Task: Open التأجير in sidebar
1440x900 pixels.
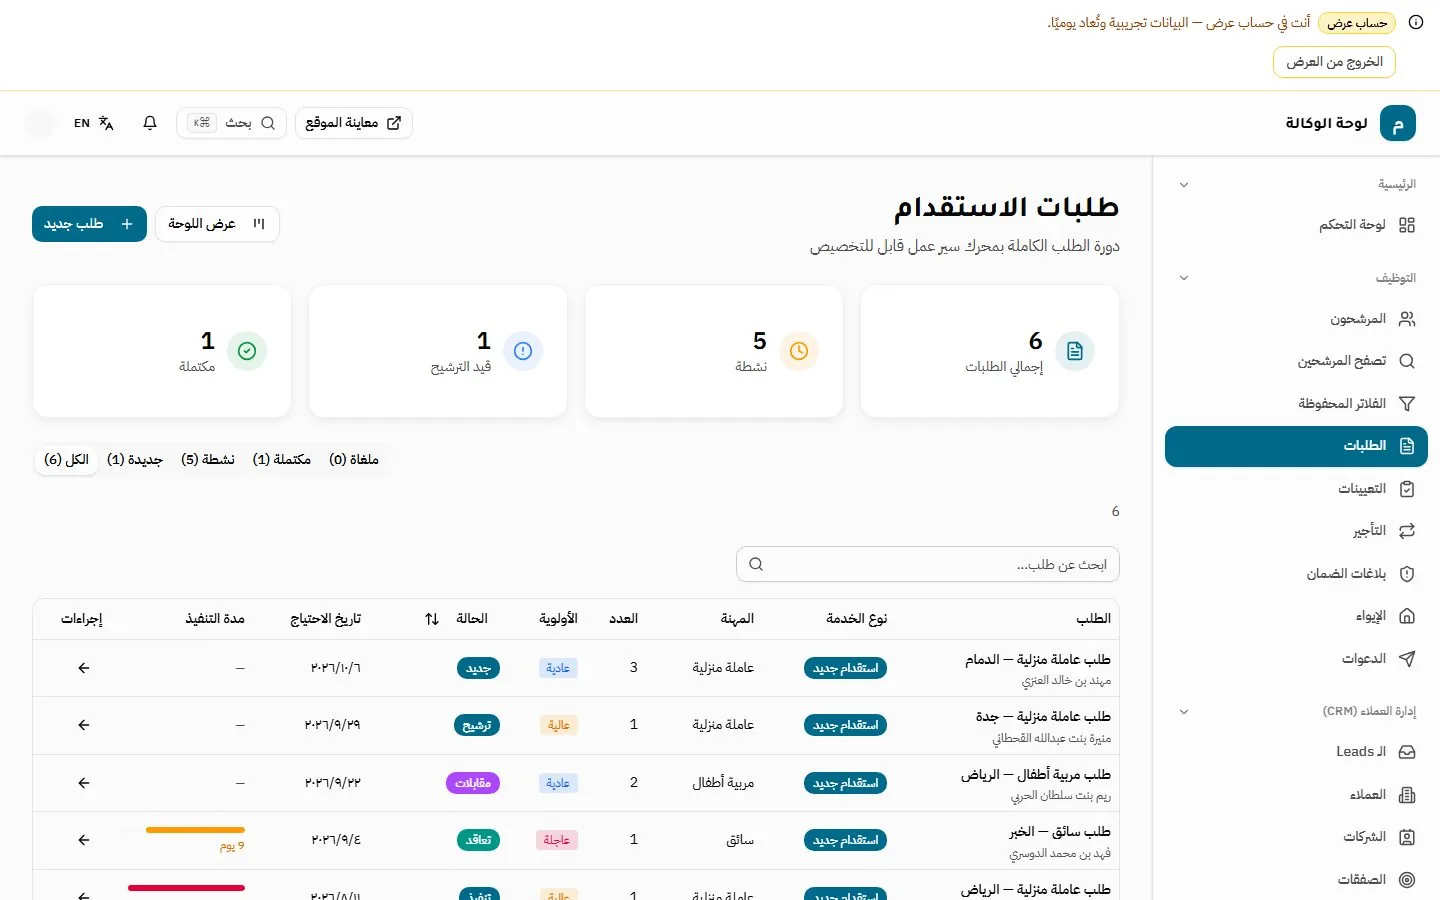Action: tap(1296, 531)
